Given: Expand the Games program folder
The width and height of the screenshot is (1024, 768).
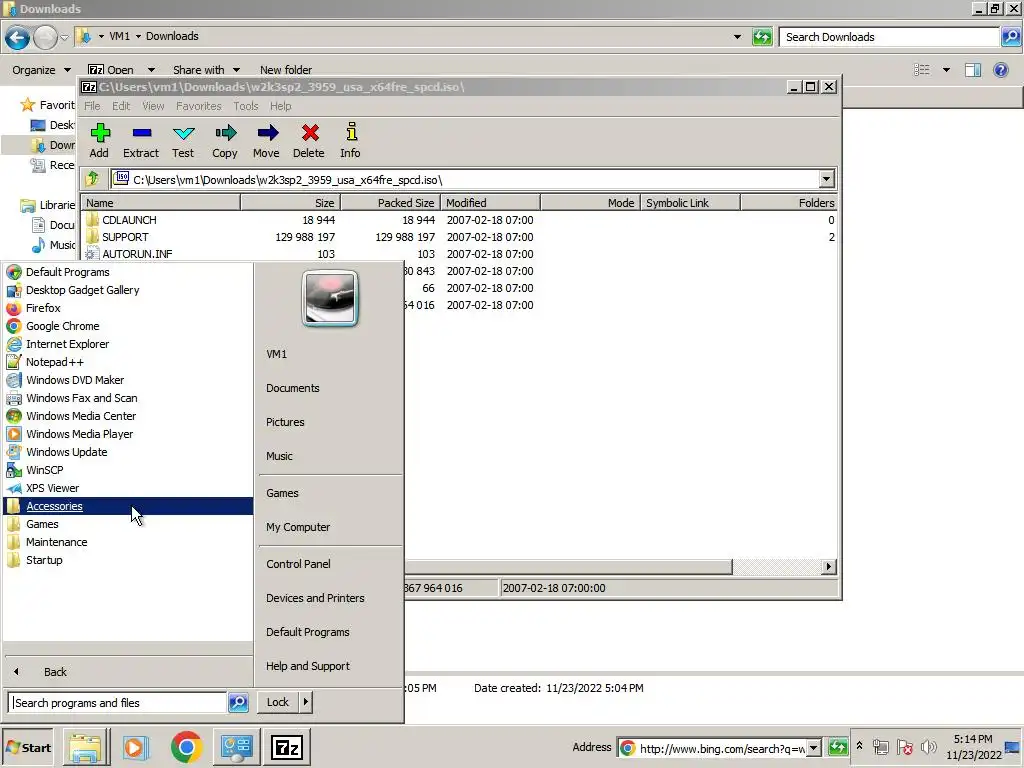Looking at the screenshot, I should click(x=42, y=524).
